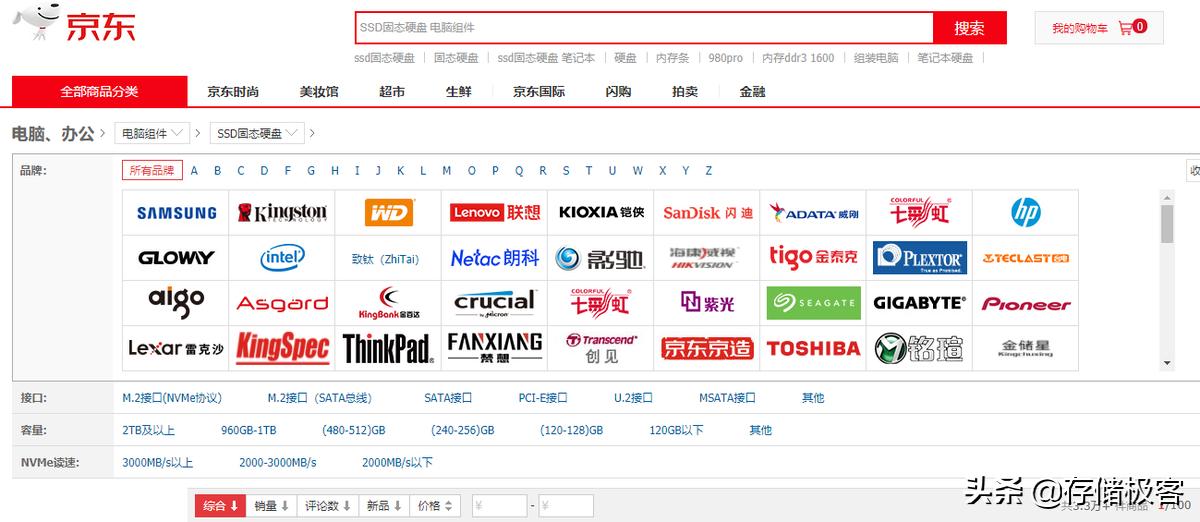Click the brand list scrollbar down arrow
Image resolution: width=1200 pixels, height=522 pixels.
tap(1167, 363)
